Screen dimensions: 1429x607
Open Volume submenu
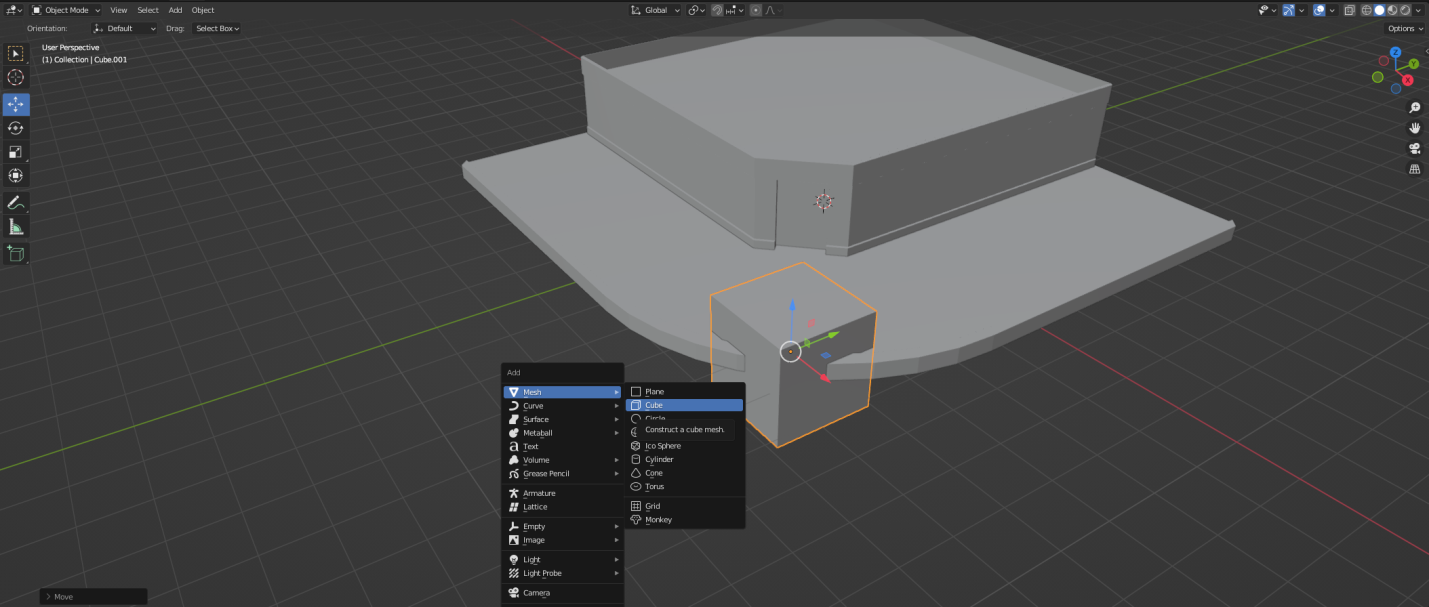(563, 460)
